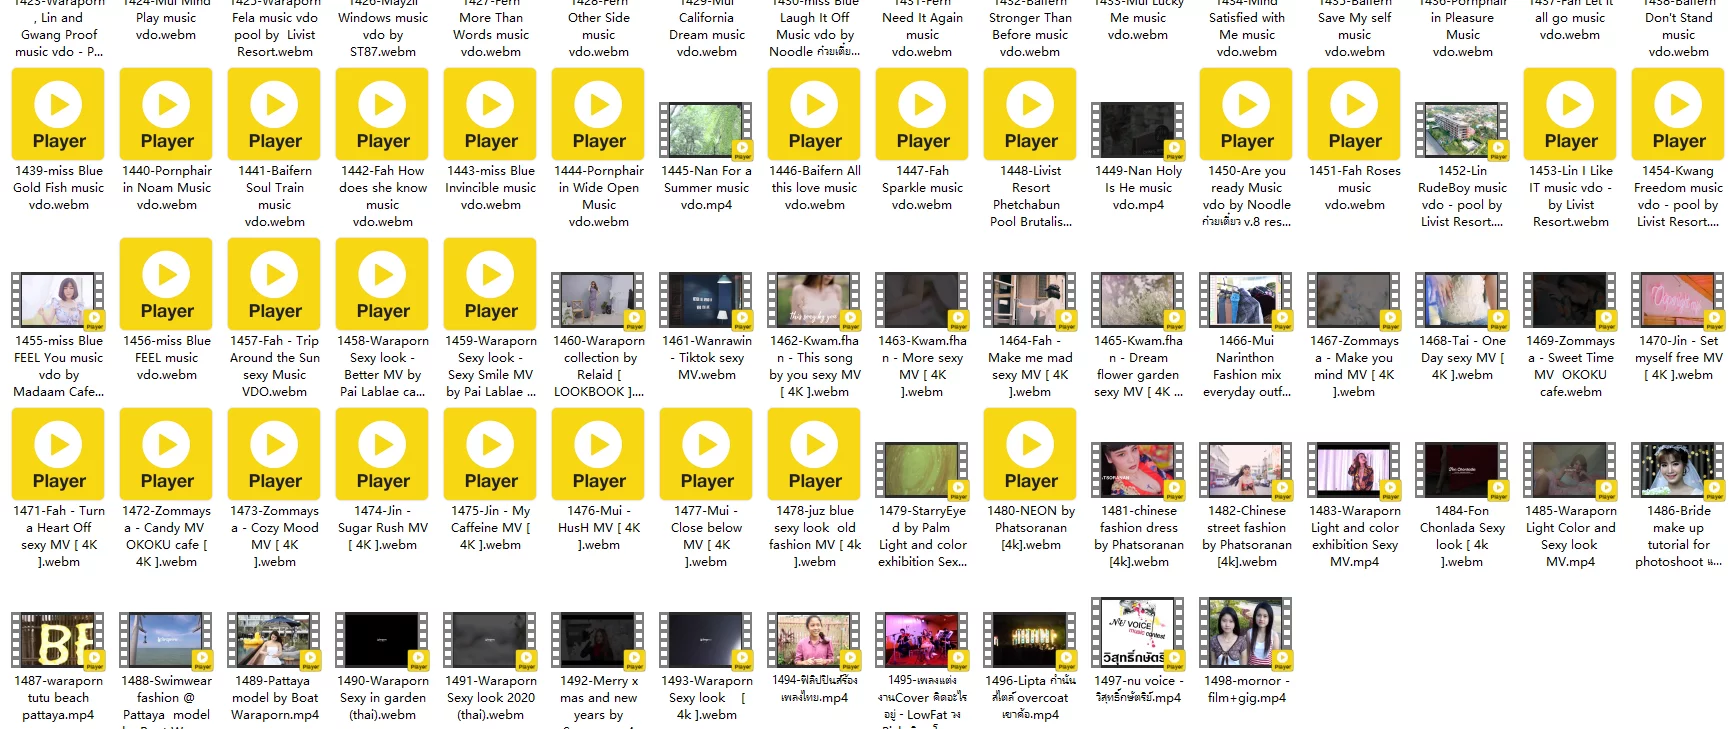Open the 1450-Are you ready Music Player icon
The height and width of the screenshot is (729, 1729).
[1246, 114]
